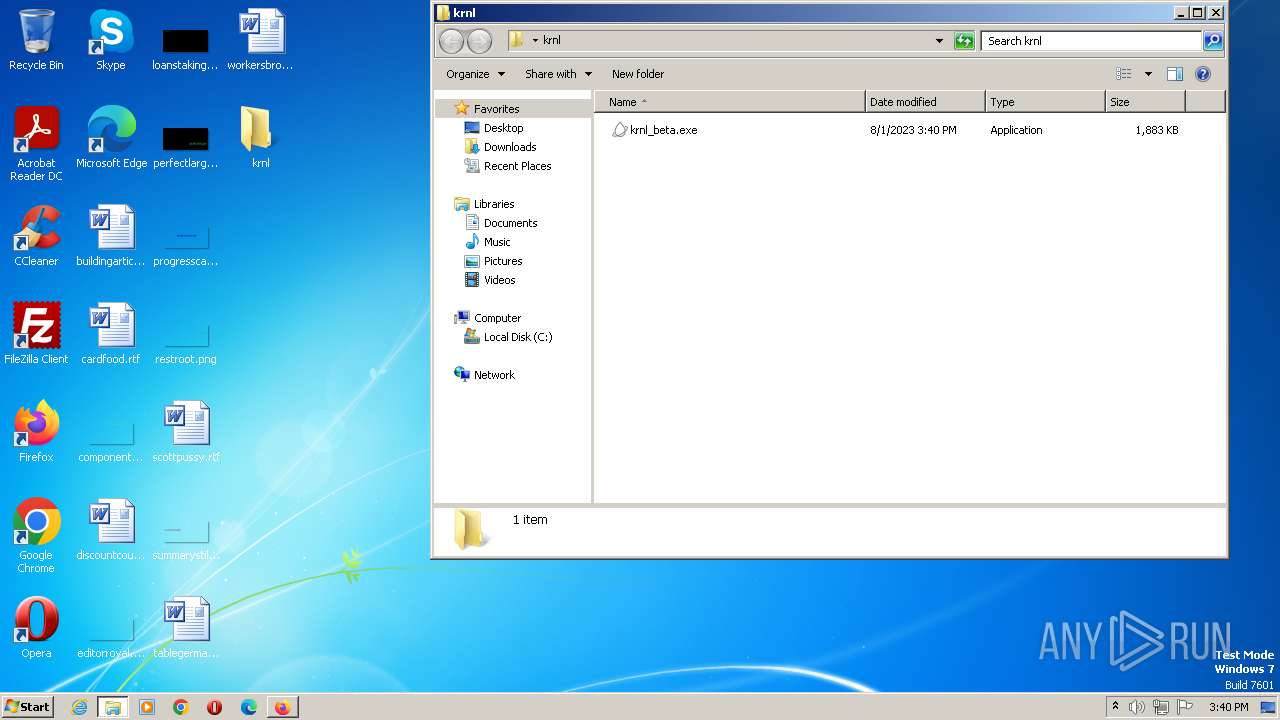Open Music library
Image resolution: width=1280 pixels, height=720 pixels.
(x=487, y=242)
